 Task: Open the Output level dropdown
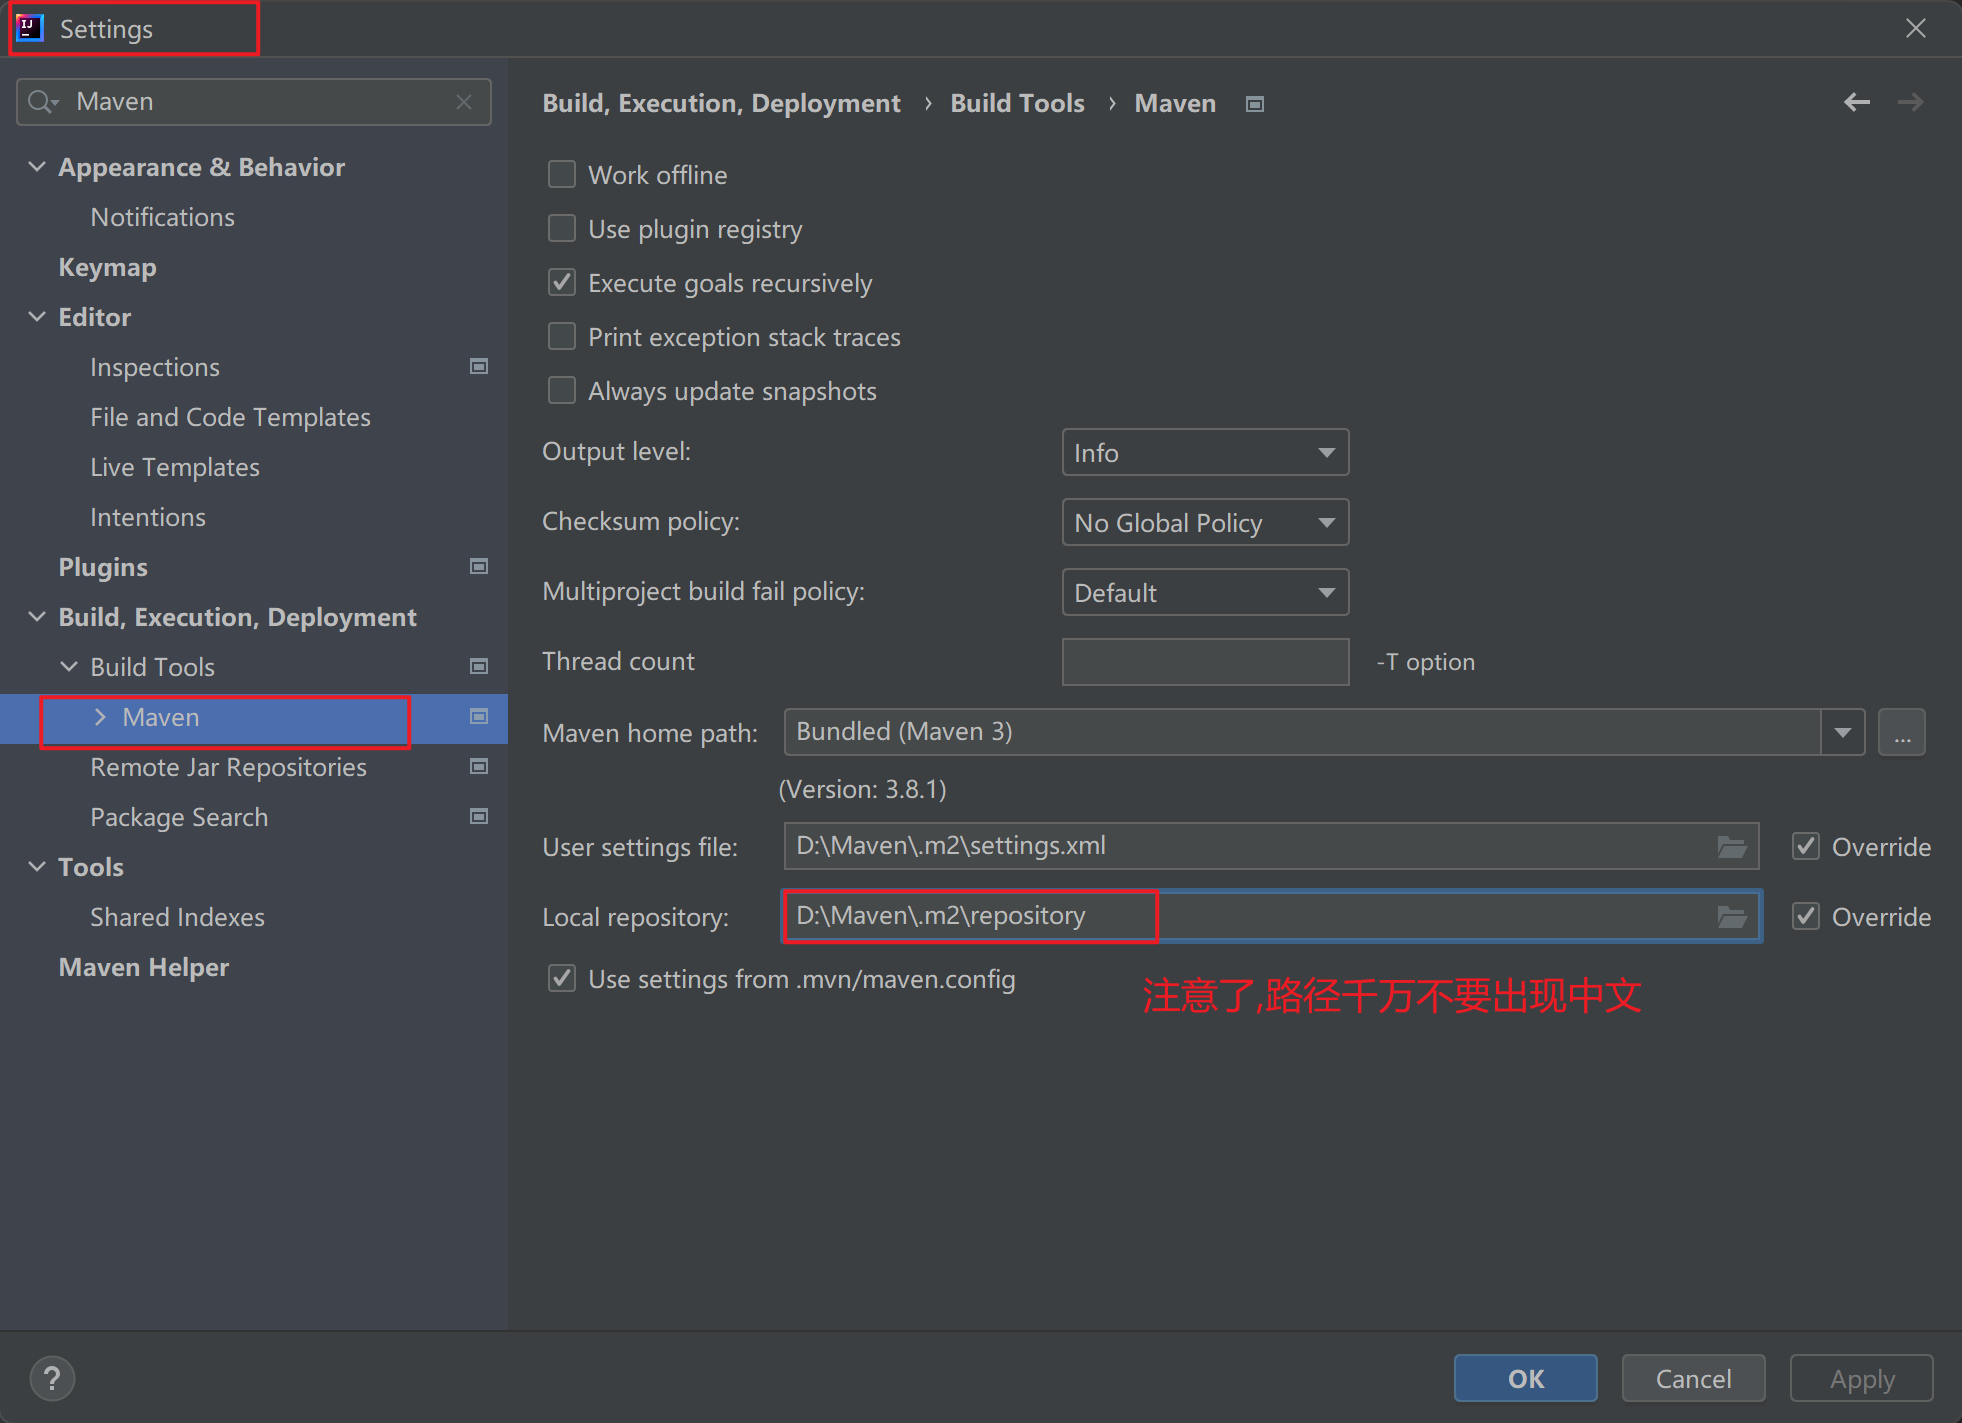point(1205,453)
